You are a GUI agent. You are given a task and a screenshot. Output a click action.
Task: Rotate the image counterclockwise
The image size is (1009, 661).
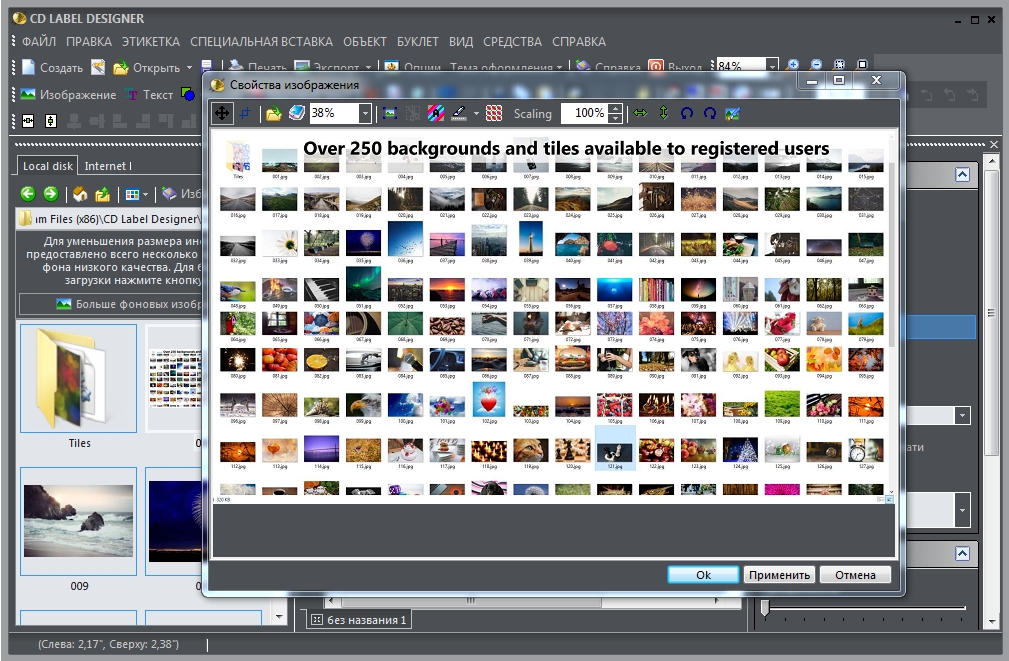tap(687, 113)
